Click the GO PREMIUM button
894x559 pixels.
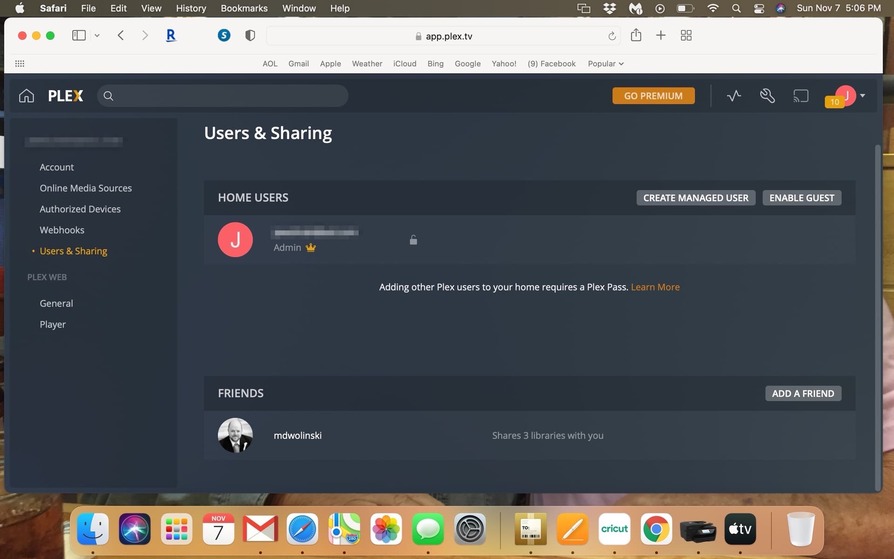coord(653,96)
